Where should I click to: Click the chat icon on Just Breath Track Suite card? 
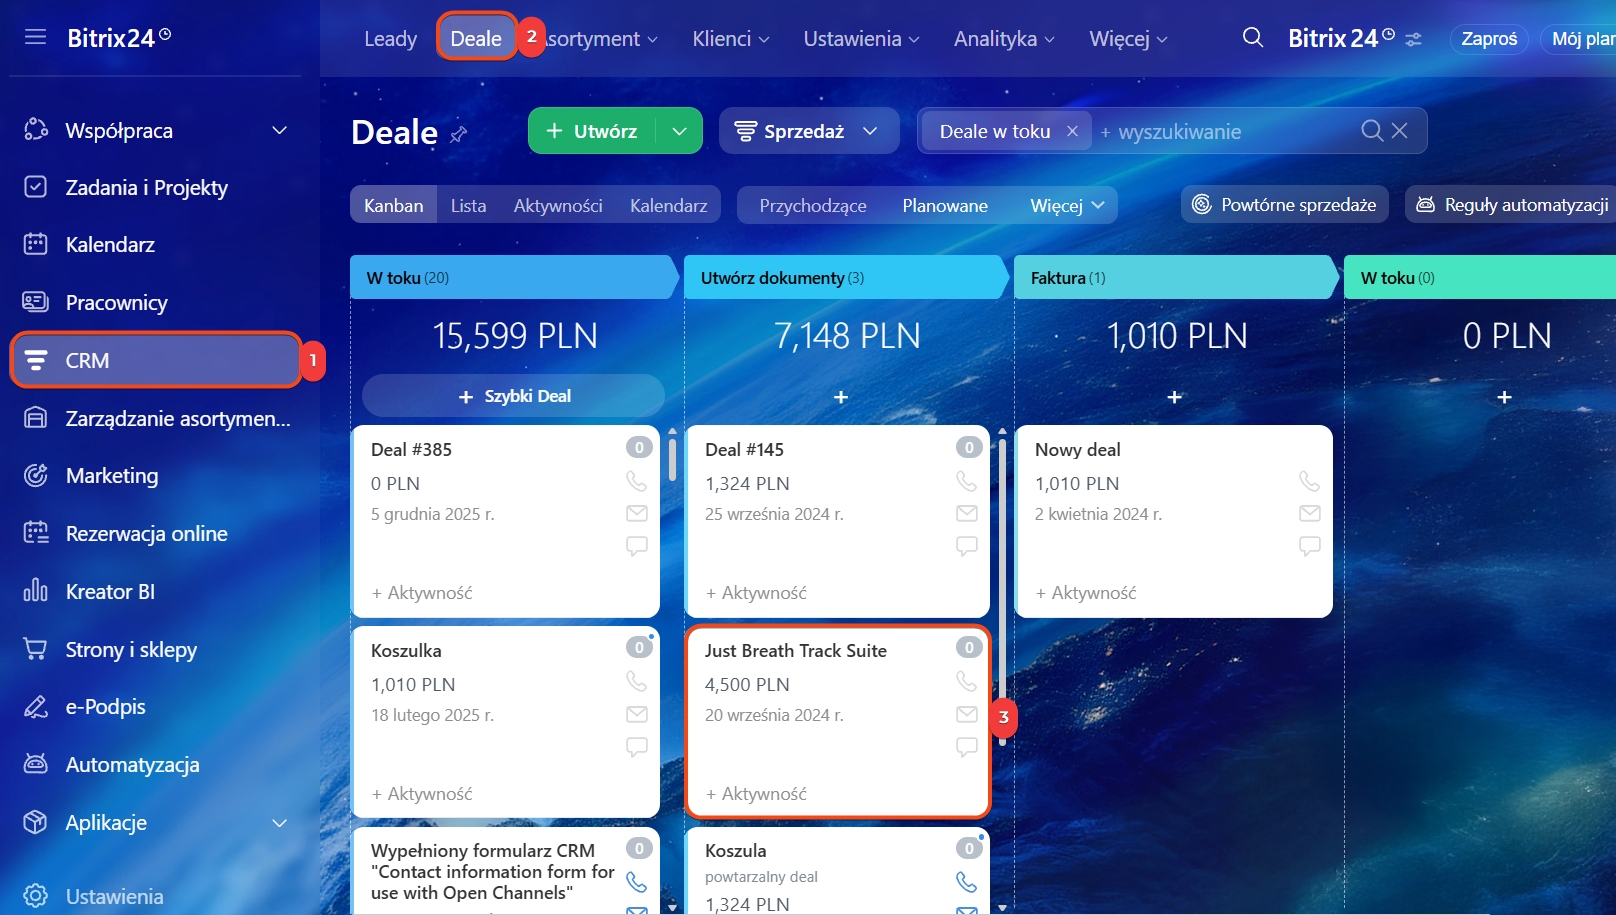pos(966,747)
